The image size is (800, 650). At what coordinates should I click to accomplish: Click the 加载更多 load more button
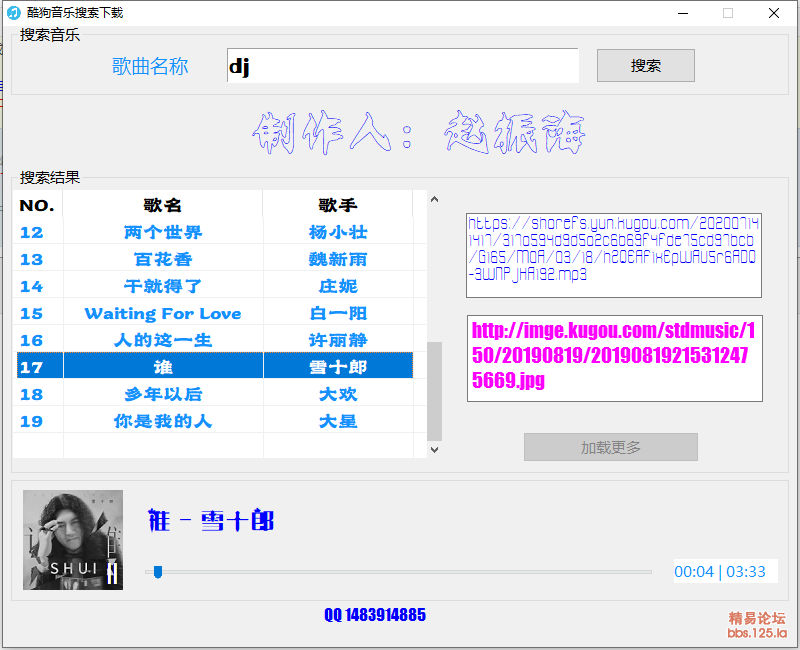pos(611,447)
